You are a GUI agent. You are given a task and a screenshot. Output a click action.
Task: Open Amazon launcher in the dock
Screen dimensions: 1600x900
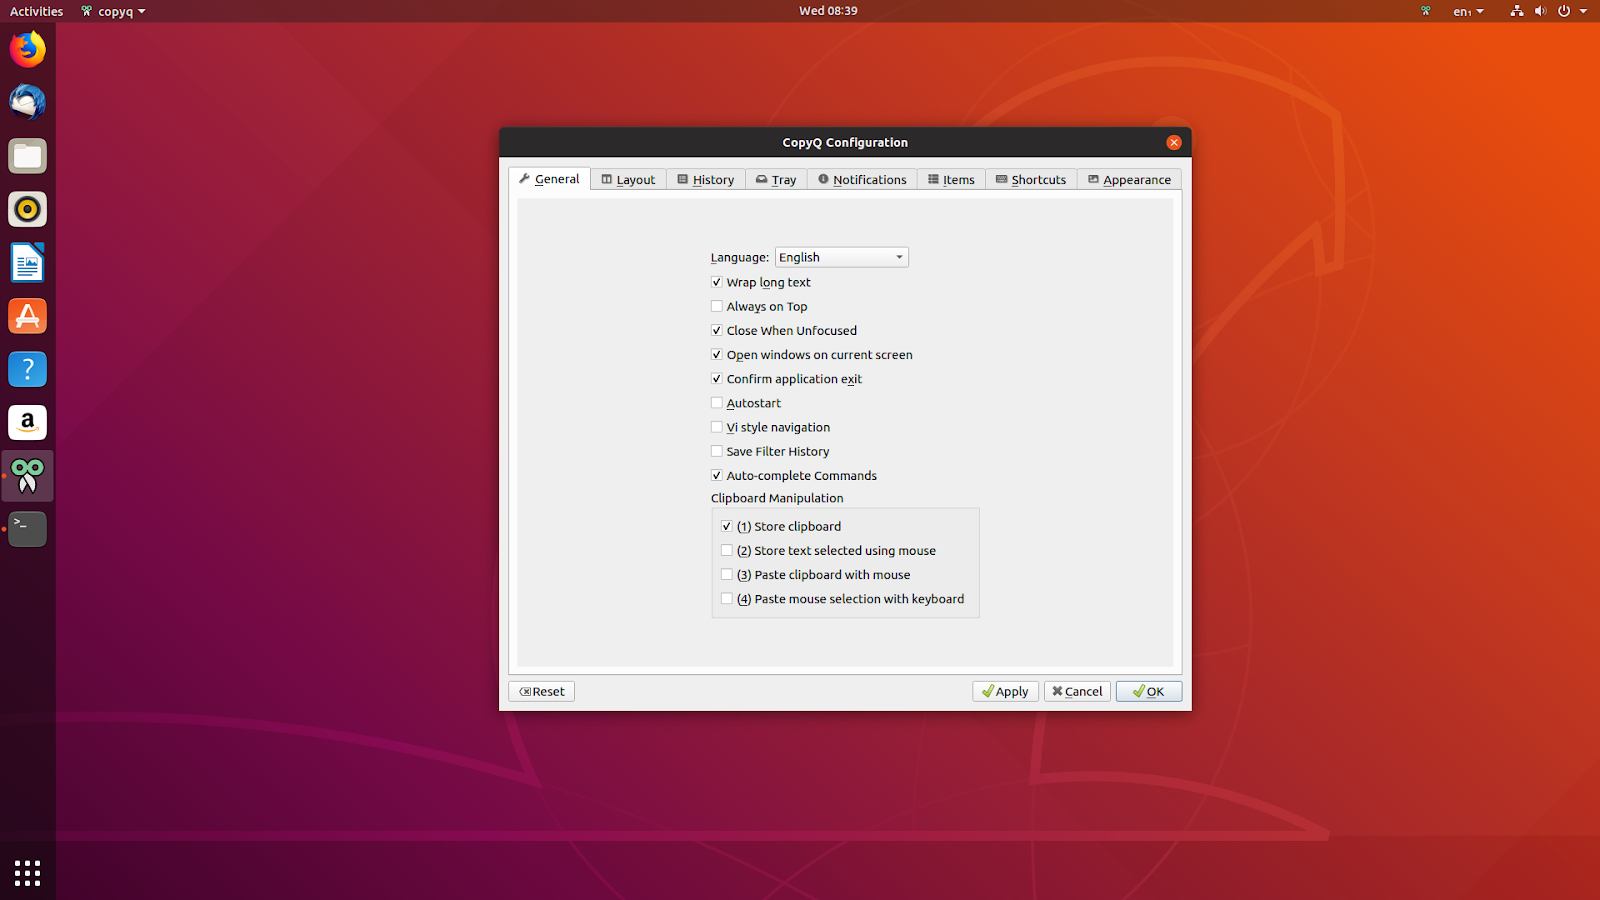tap(28, 423)
